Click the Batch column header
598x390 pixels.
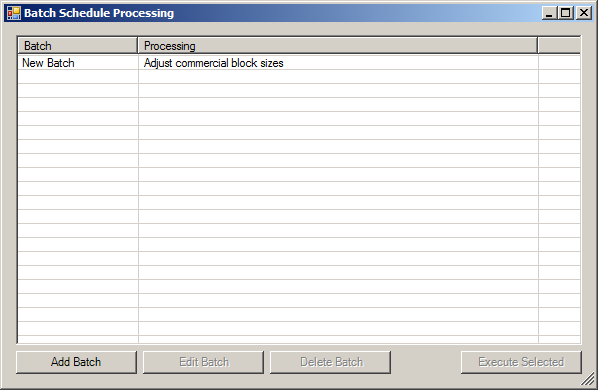point(78,46)
